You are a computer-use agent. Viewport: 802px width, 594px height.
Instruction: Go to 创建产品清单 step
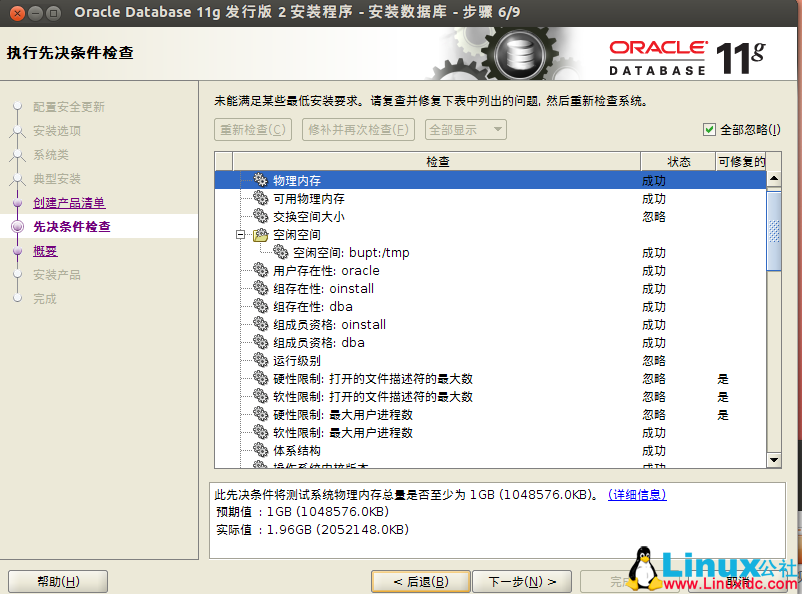pyautogui.click(x=69, y=203)
